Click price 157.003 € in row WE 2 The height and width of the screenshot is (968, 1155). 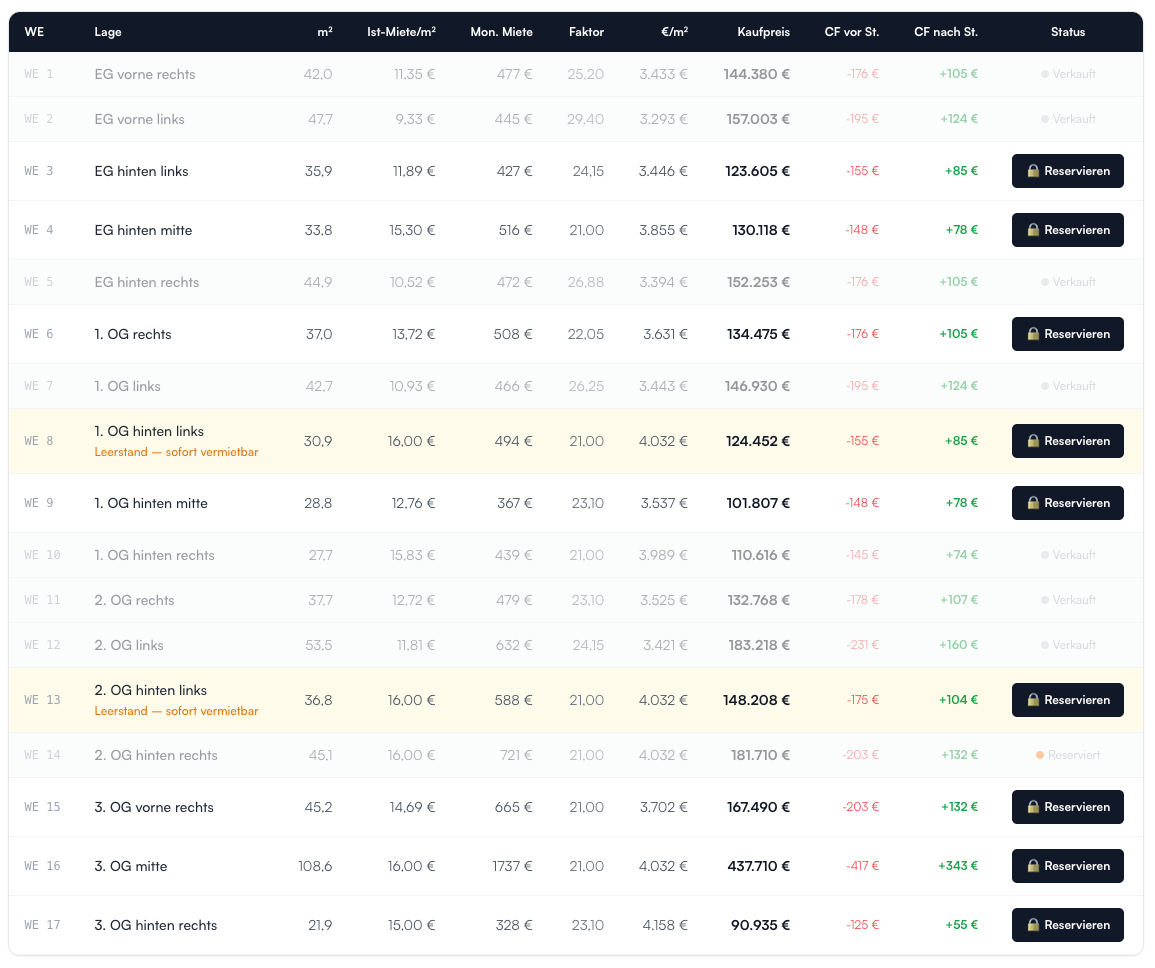coord(758,119)
